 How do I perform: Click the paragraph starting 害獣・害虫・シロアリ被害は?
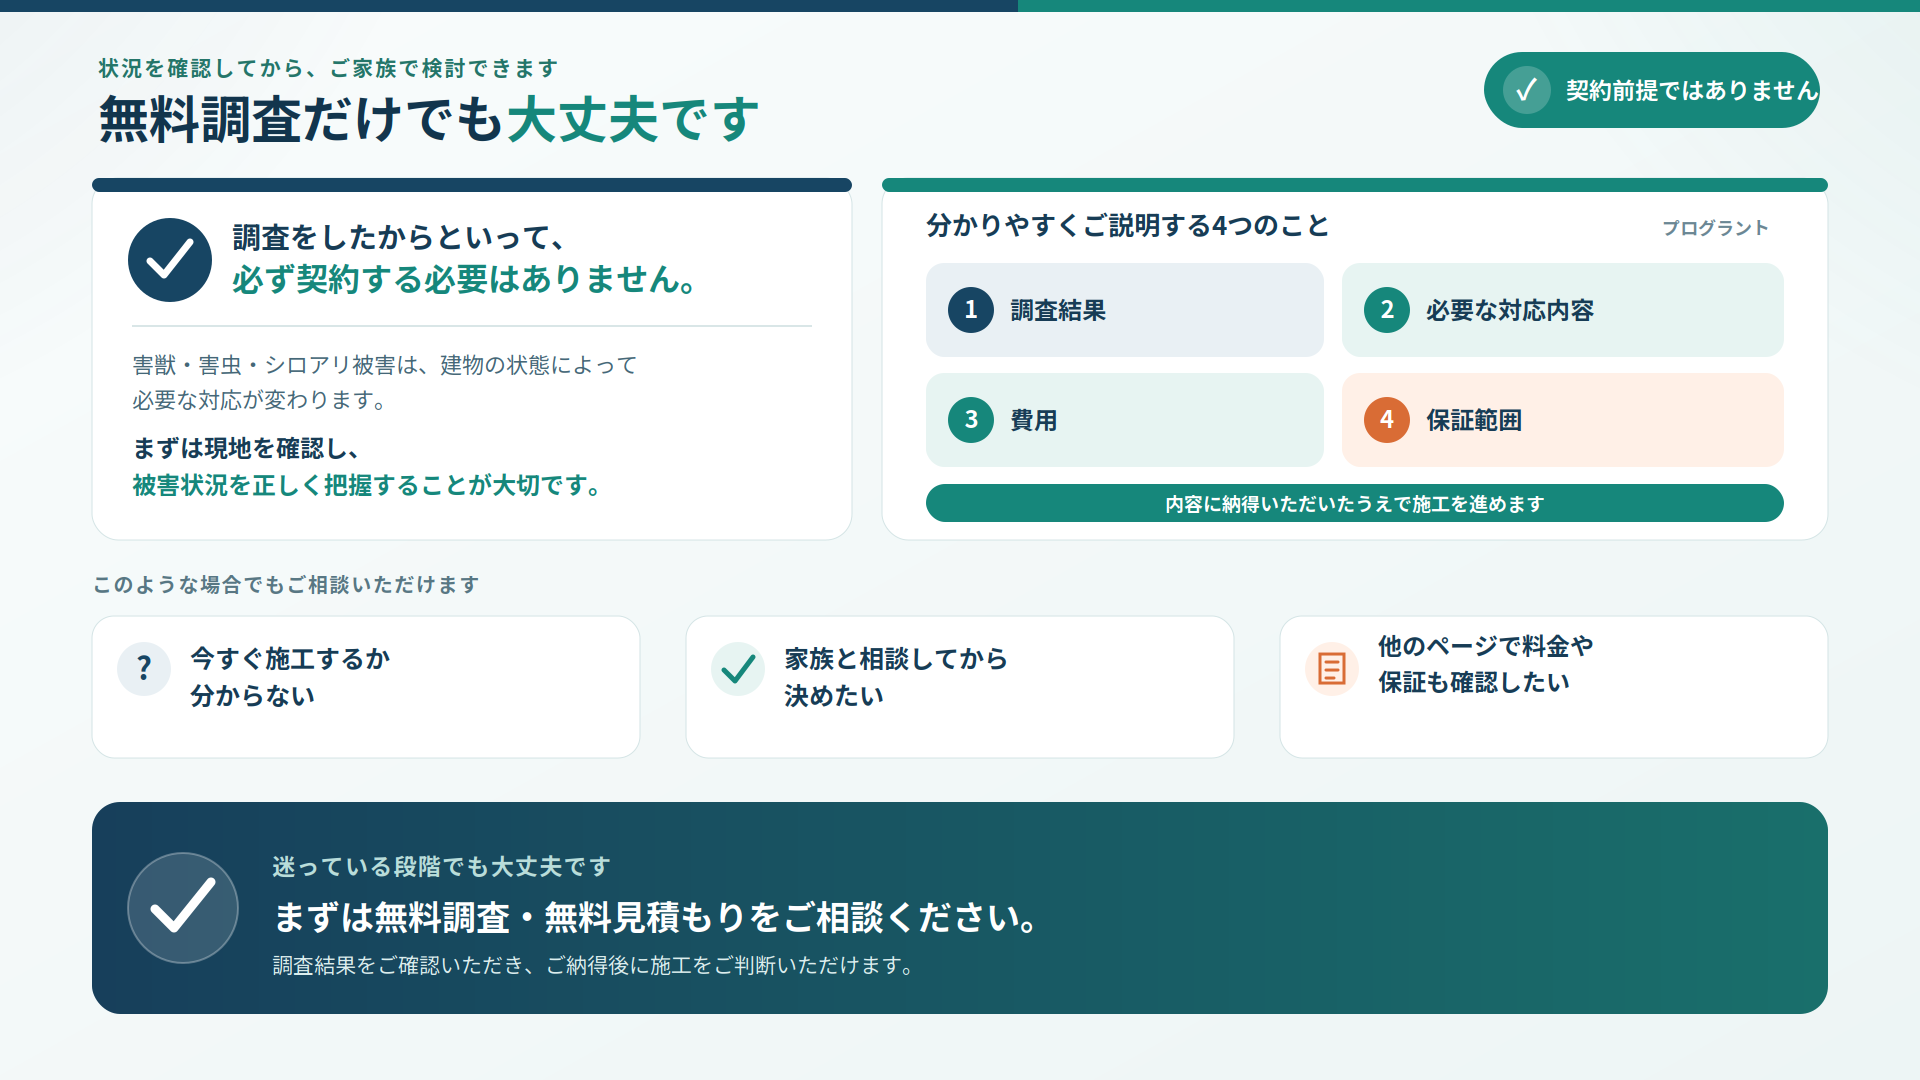385,382
